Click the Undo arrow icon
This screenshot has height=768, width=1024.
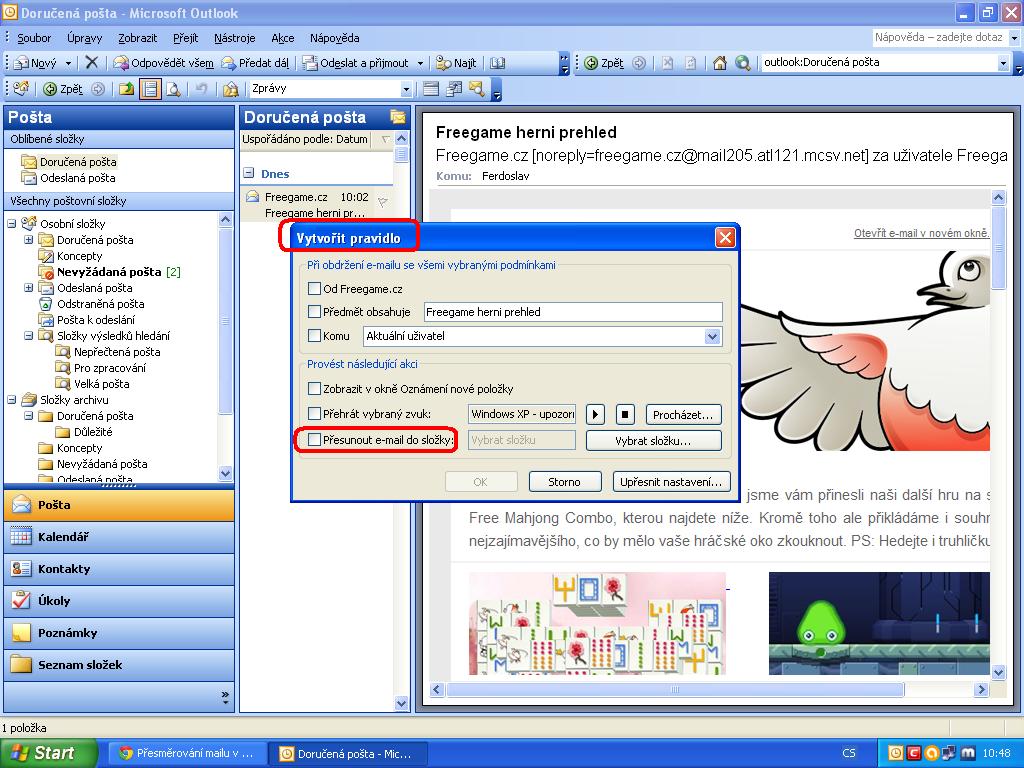pos(202,89)
